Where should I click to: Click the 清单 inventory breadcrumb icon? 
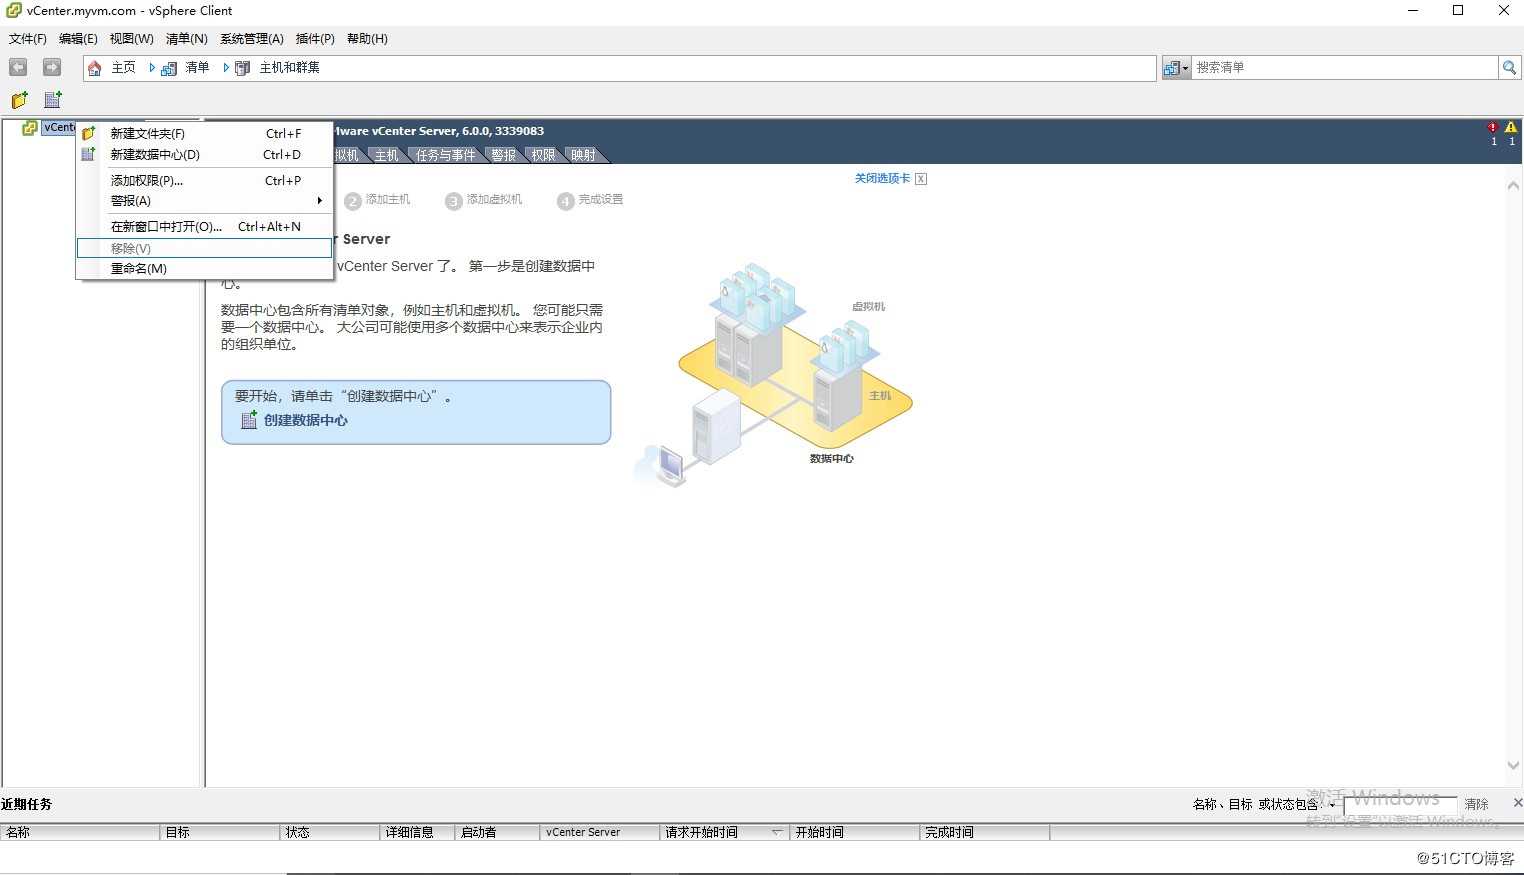pyautogui.click(x=169, y=68)
